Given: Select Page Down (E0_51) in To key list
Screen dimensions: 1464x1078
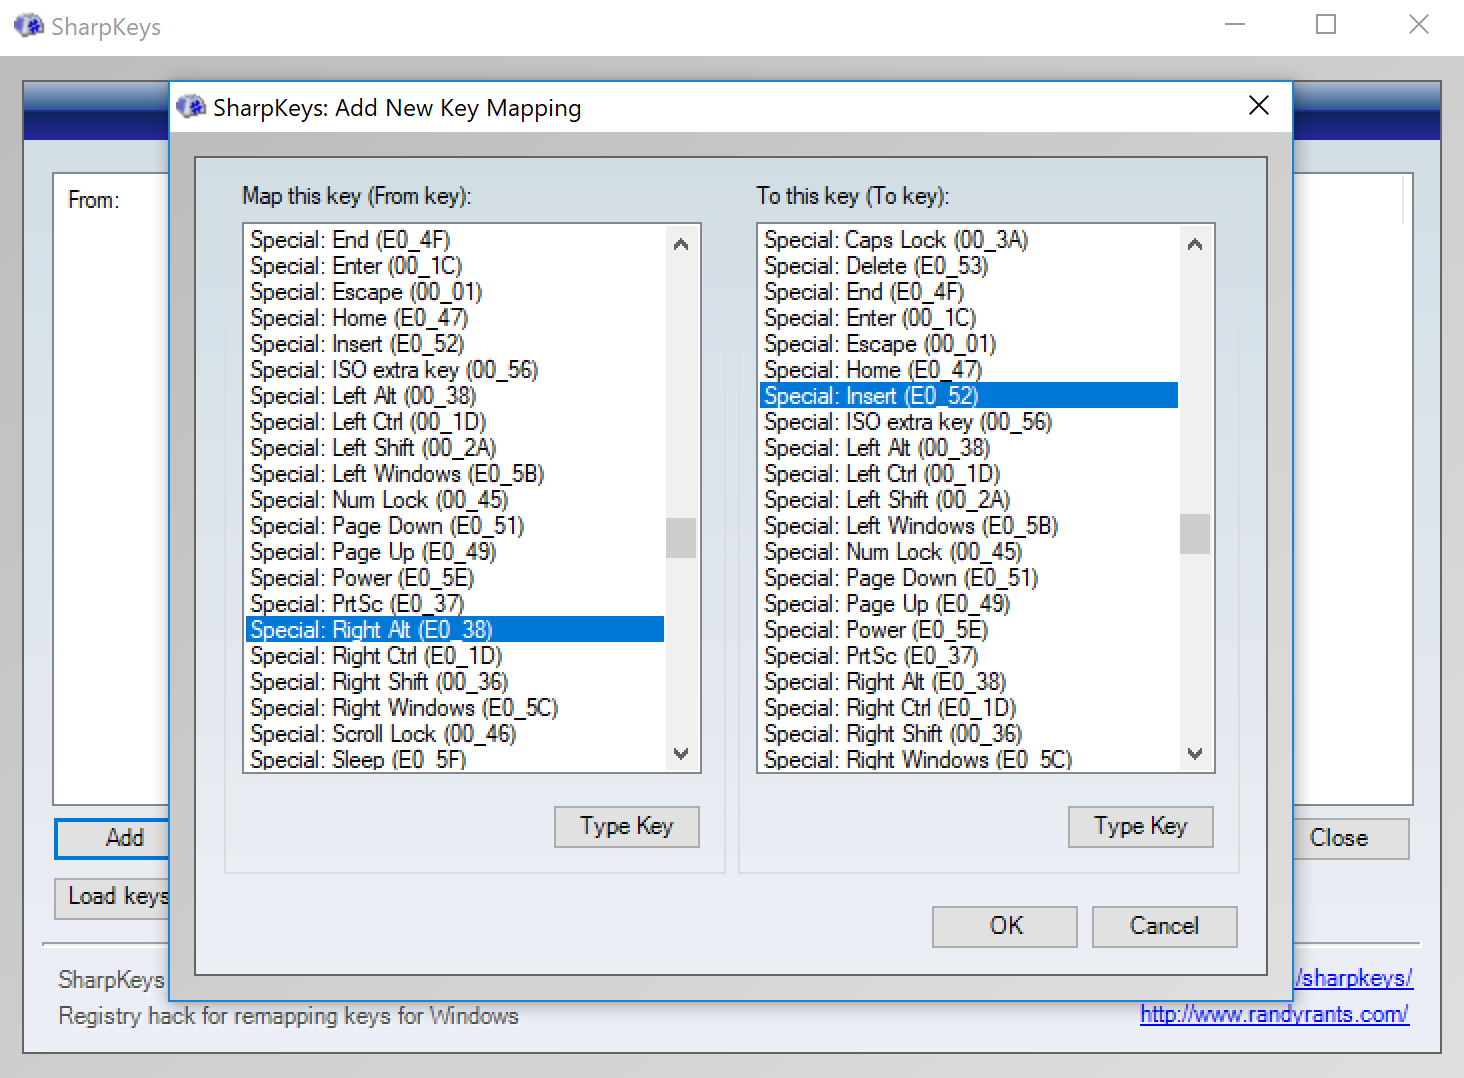Looking at the screenshot, I should coord(969,578).
